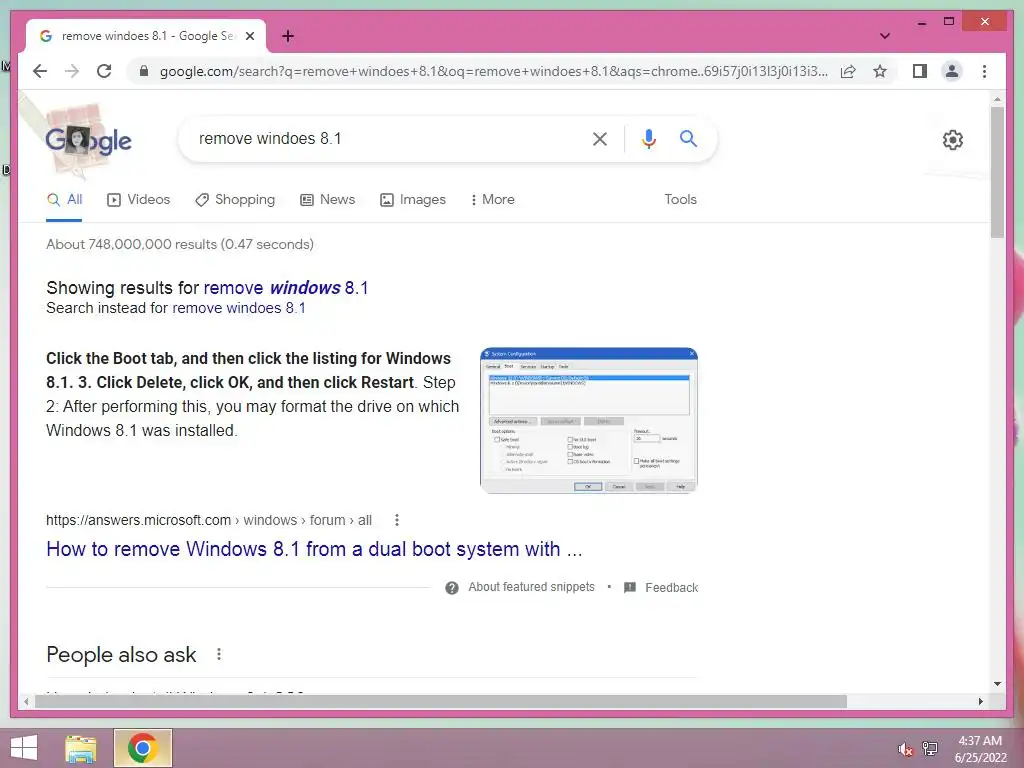Click the vertical scrollbar thumb
The height and width of the screenshot is (768, 1024).
point(997,172)
